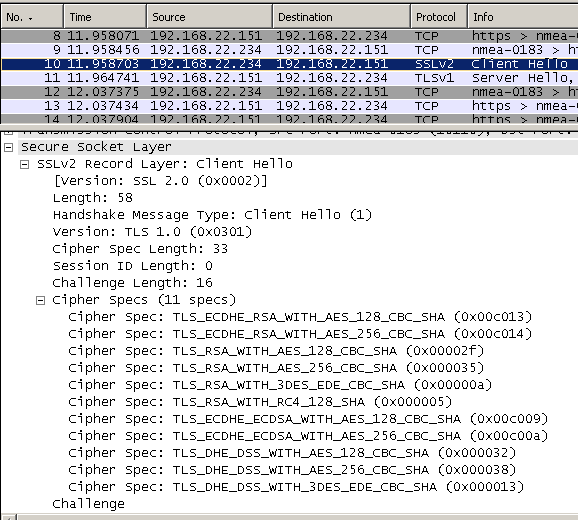Select the Challenge field at bottom
Screen dimensions: 578x520
(x=88, y=504)
